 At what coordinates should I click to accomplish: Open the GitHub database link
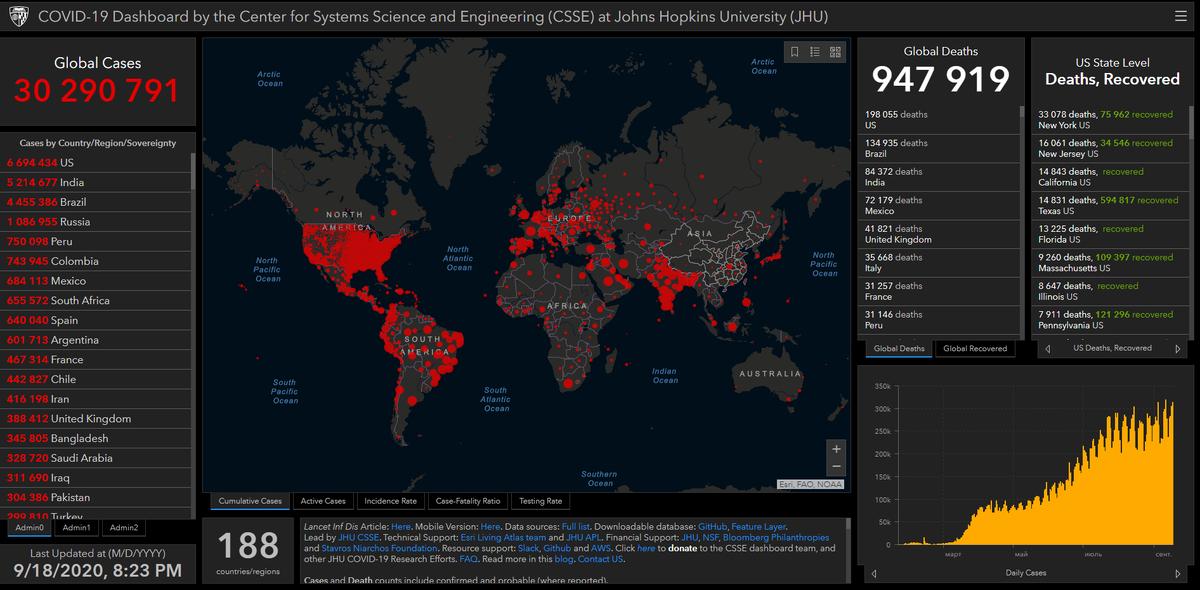pyautogui.click(x=712, y=526)
